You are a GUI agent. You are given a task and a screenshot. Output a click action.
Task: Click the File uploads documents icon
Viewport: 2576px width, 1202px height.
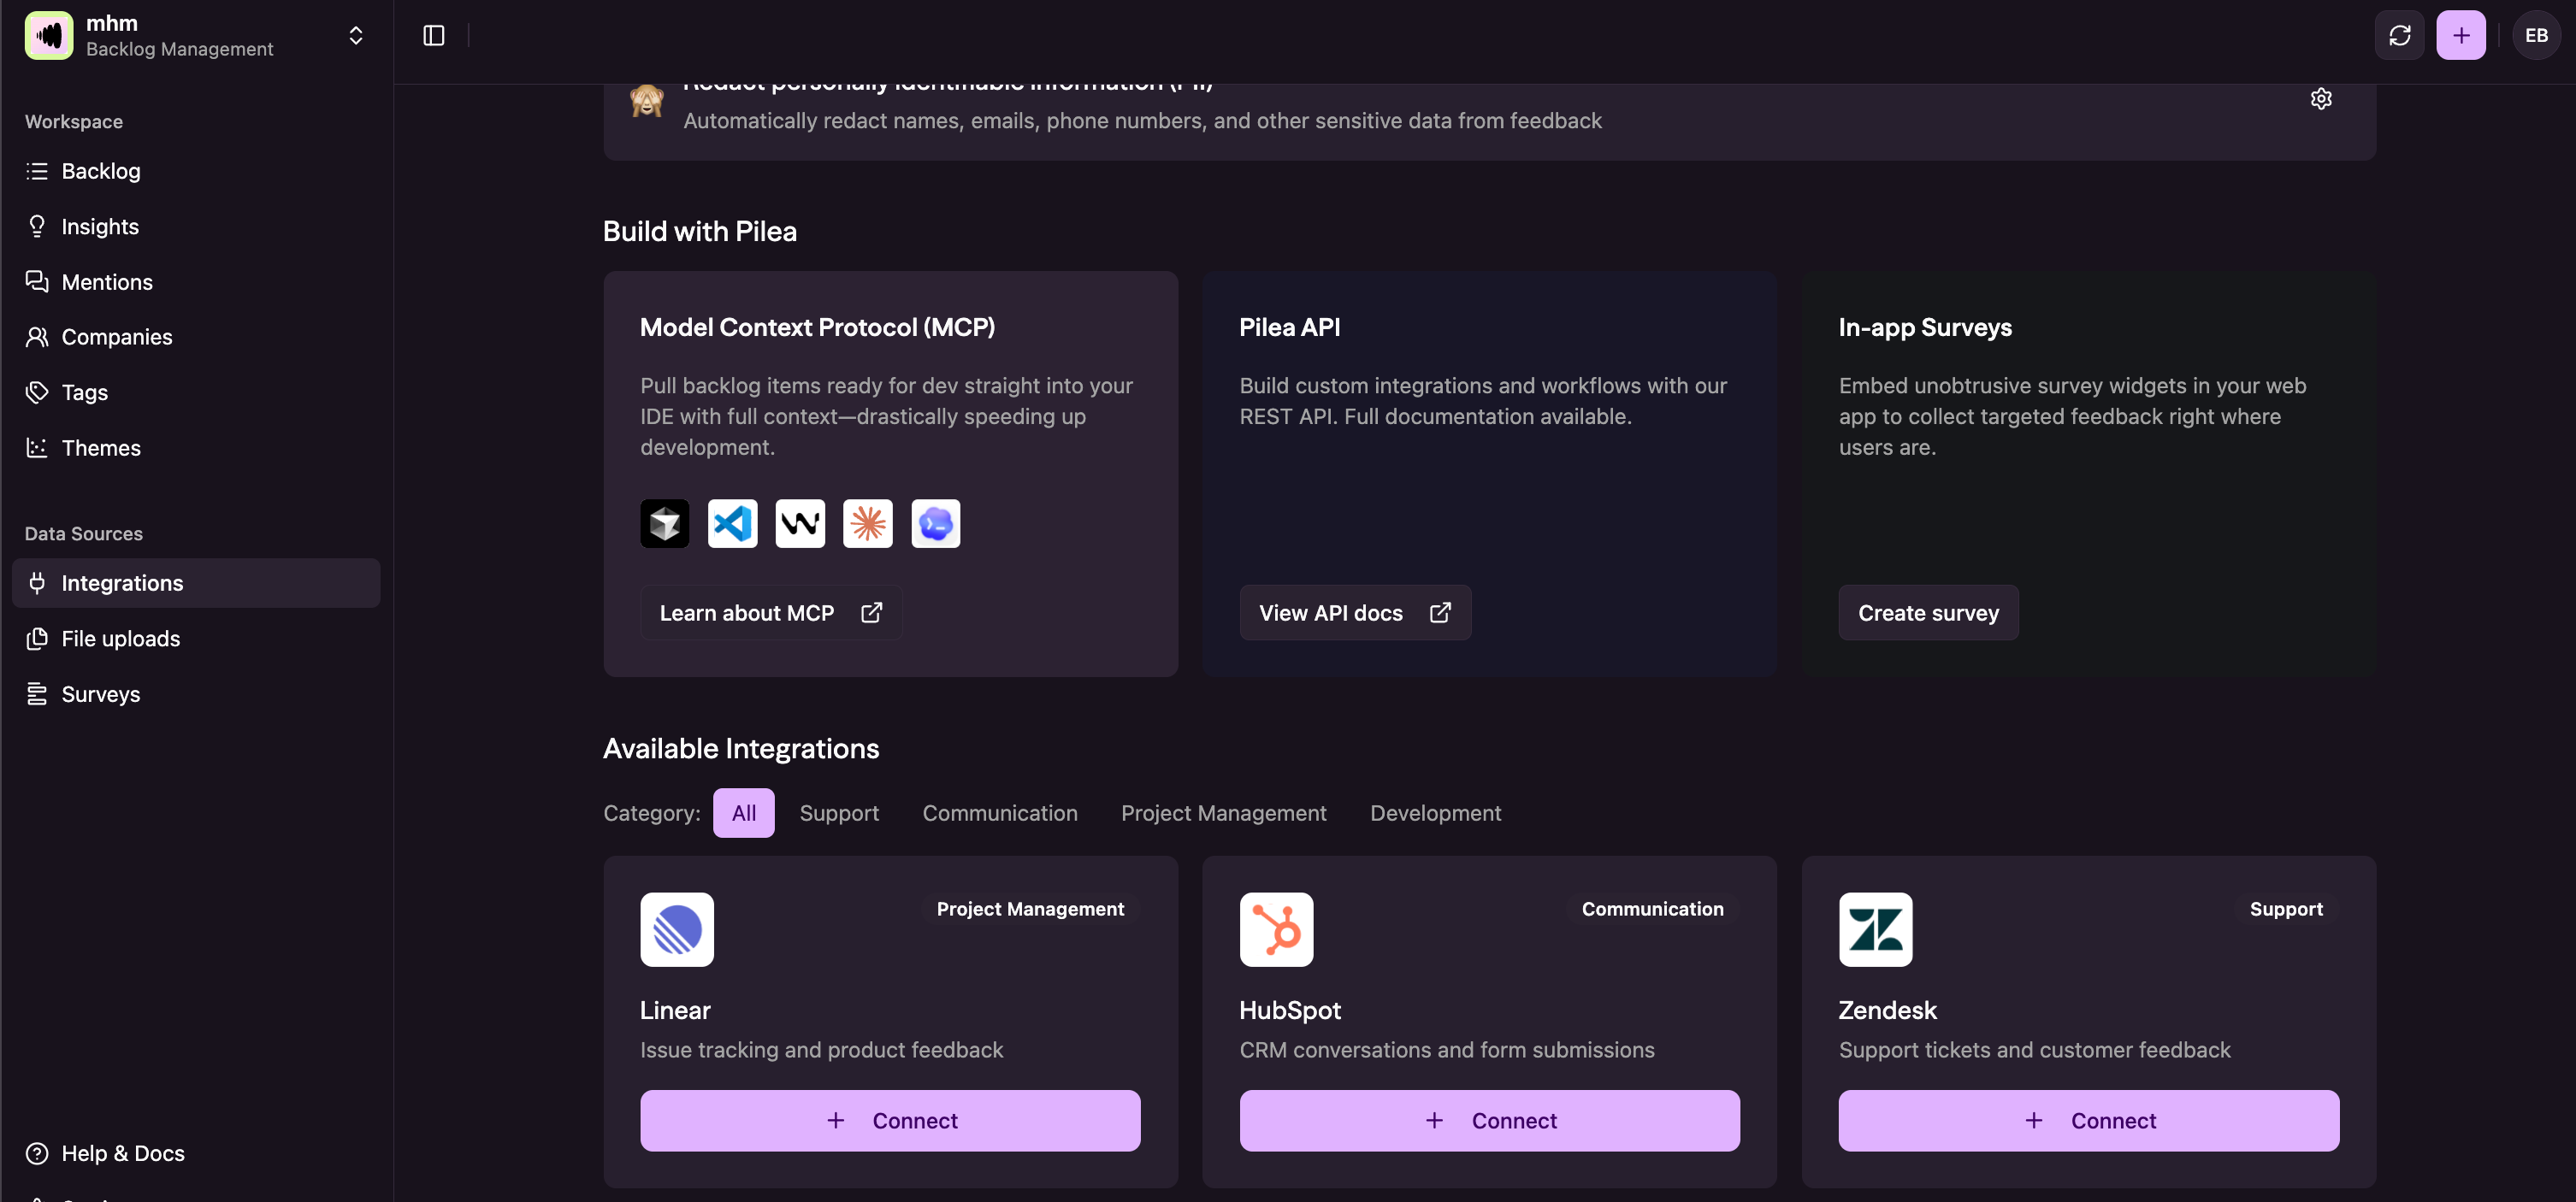pos(37,639)
